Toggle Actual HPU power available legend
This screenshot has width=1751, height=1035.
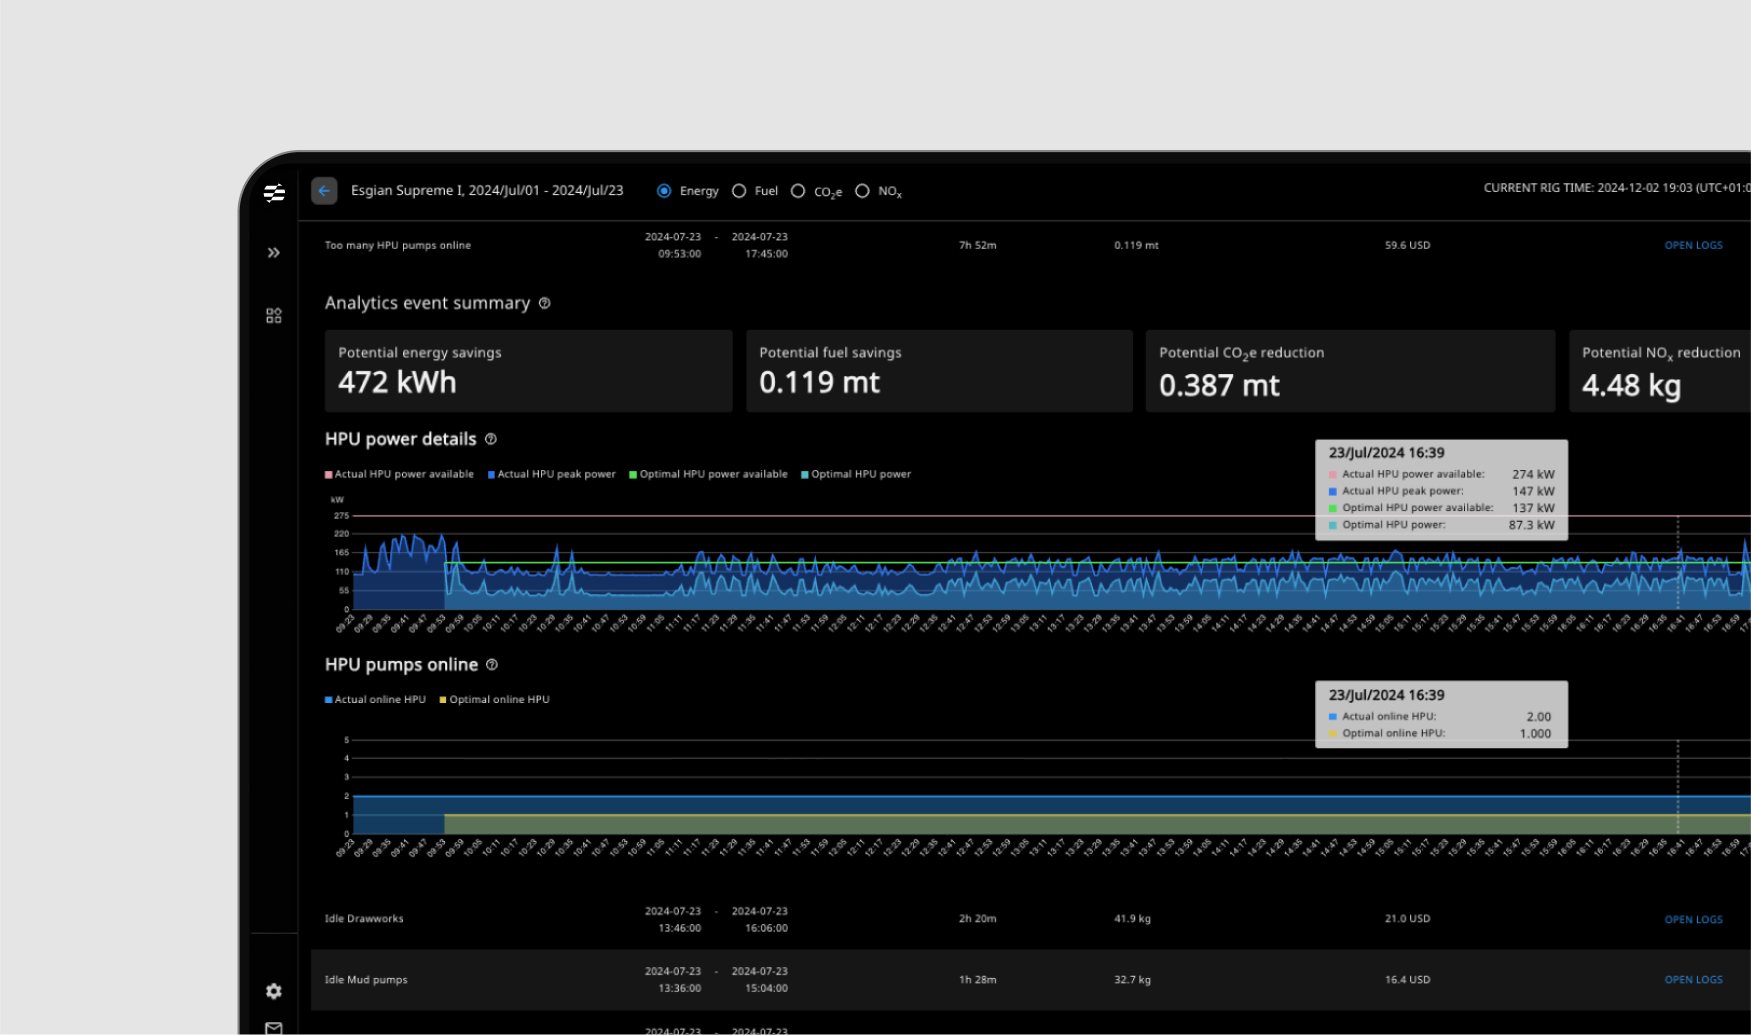point(400,474)
